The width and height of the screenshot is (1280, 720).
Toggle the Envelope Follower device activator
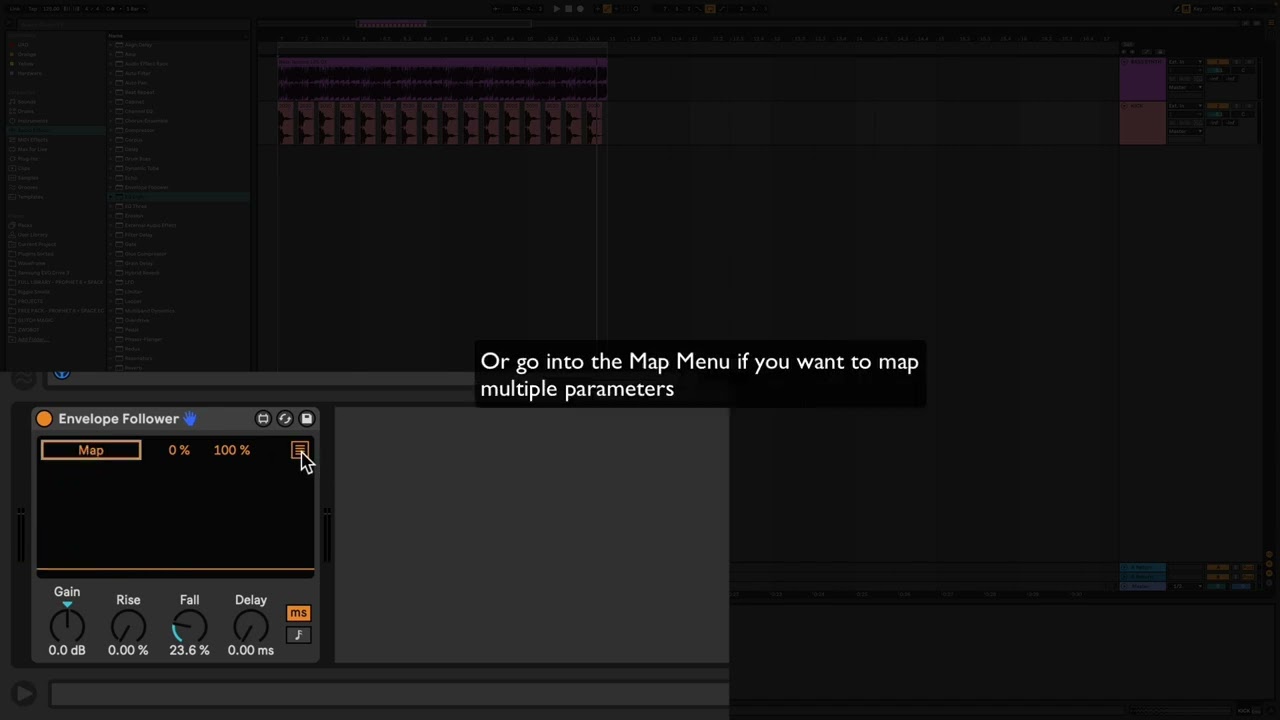[x=44, y=419]
